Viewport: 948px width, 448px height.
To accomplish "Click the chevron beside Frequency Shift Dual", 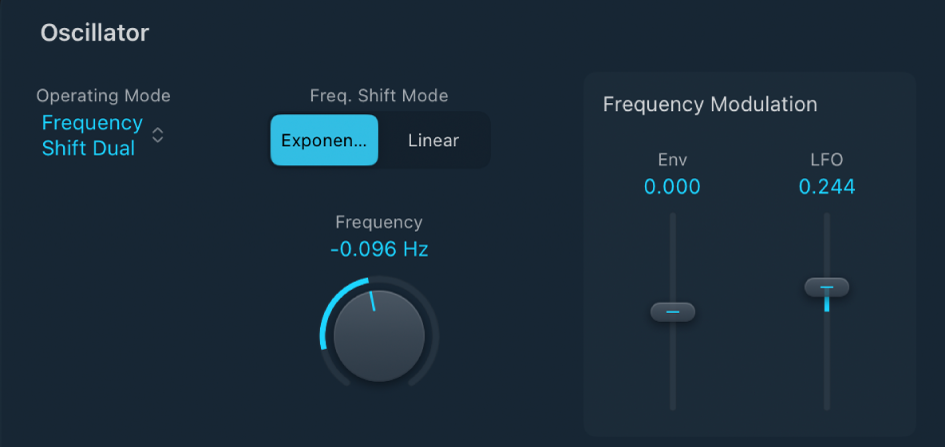I will click(x=157, y=136).
